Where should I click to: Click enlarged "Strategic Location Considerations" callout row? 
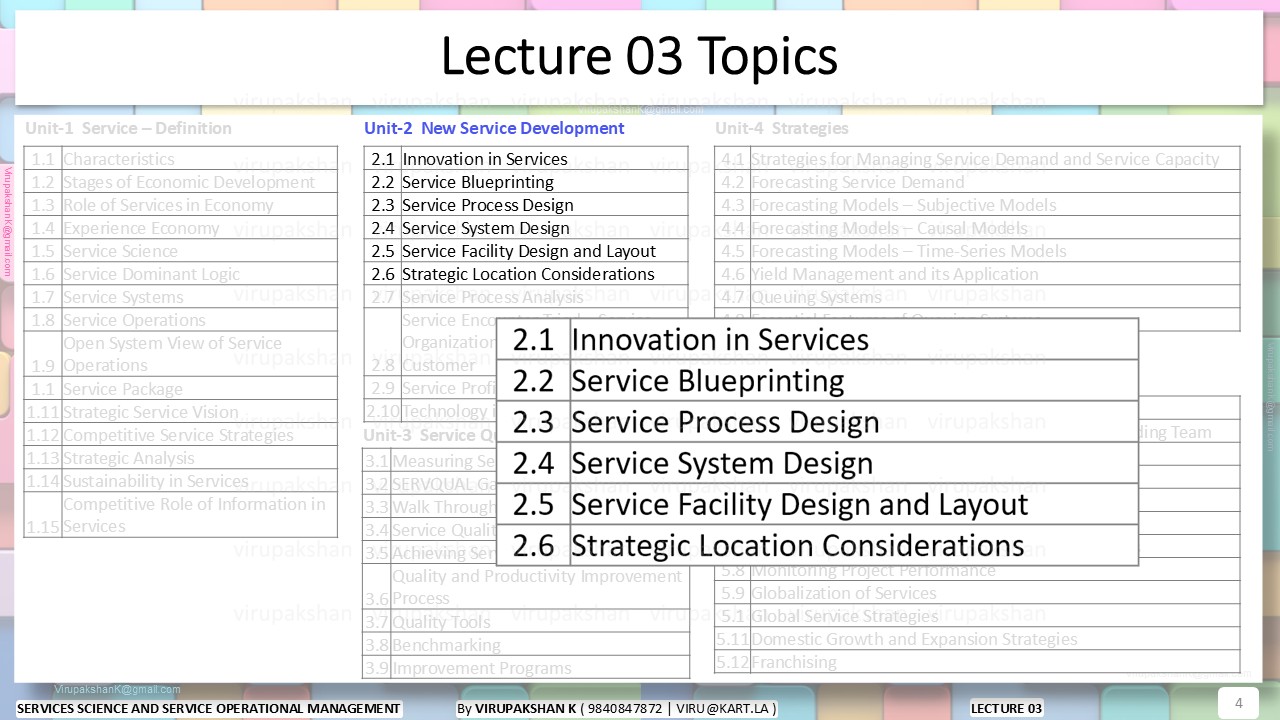coord(817,545)
